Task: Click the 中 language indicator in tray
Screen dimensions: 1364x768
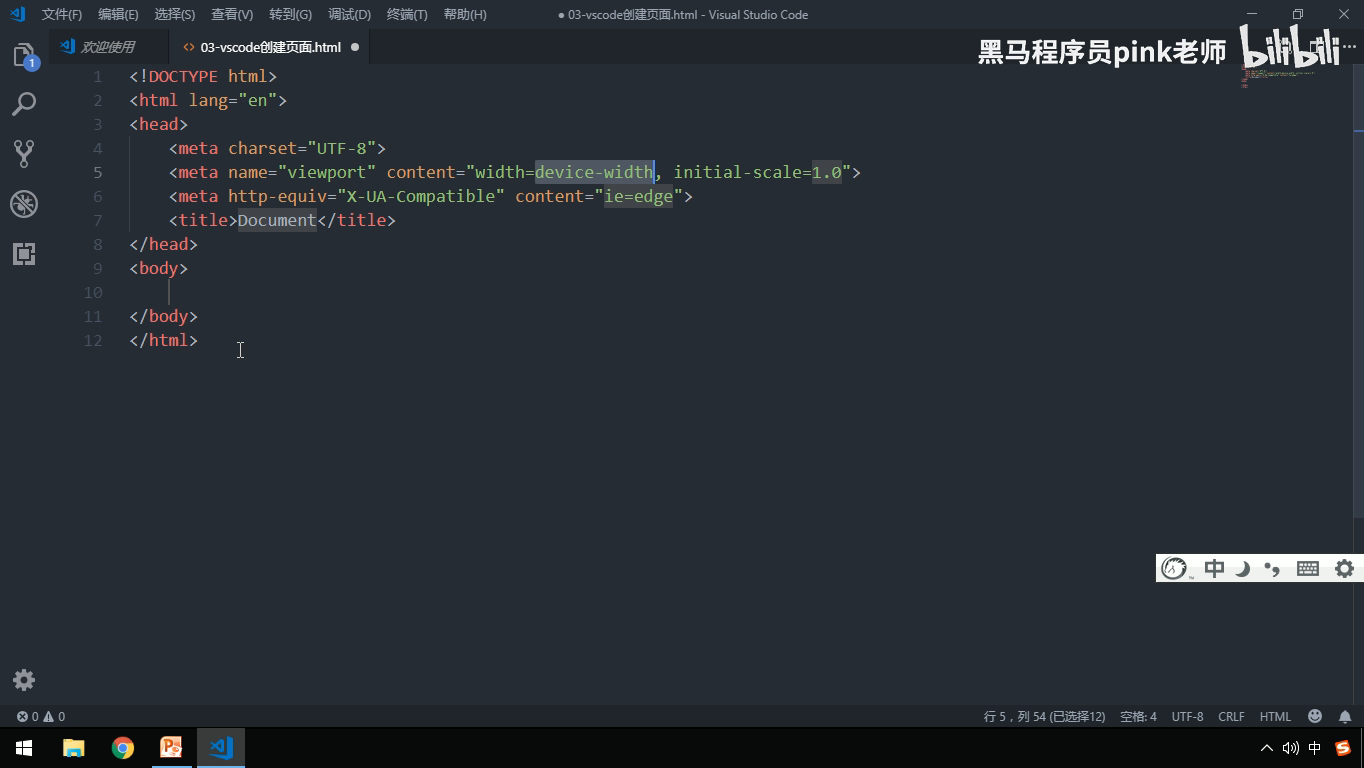Action: 1315,748
